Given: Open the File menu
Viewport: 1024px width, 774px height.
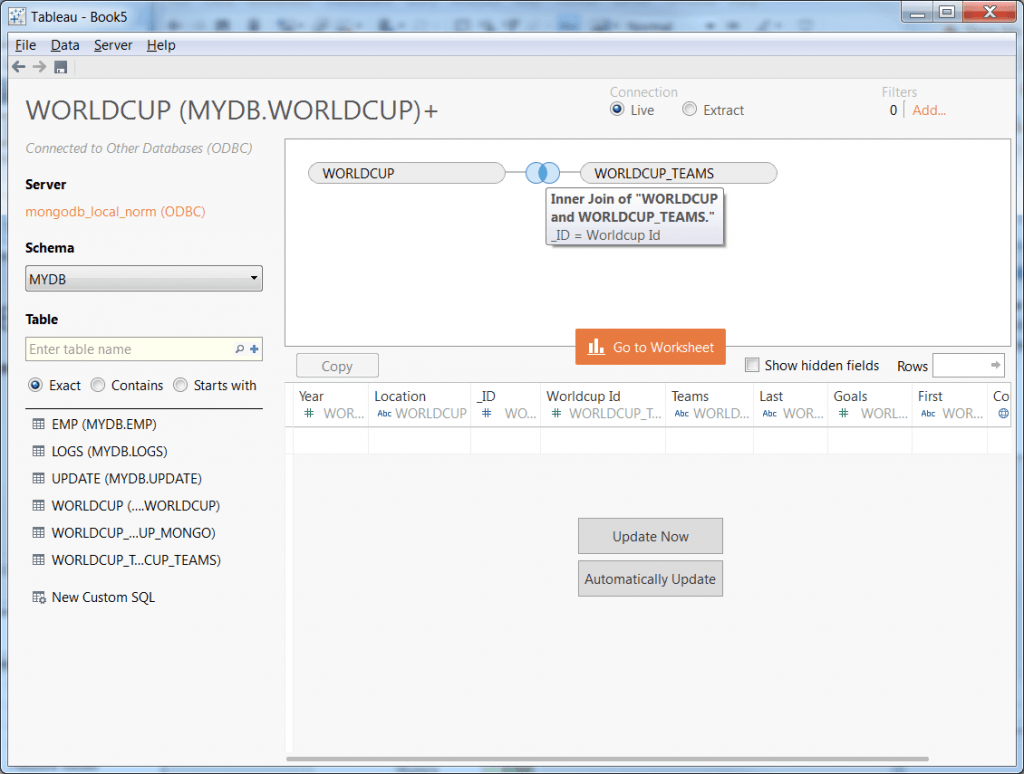Looking at the screenshot, I should coord(25,45).
